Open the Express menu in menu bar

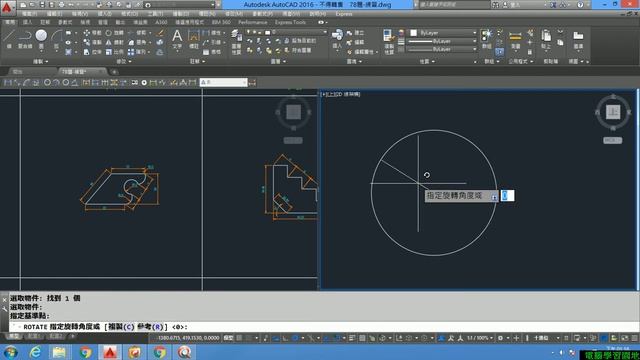click(x=344, y=14)
